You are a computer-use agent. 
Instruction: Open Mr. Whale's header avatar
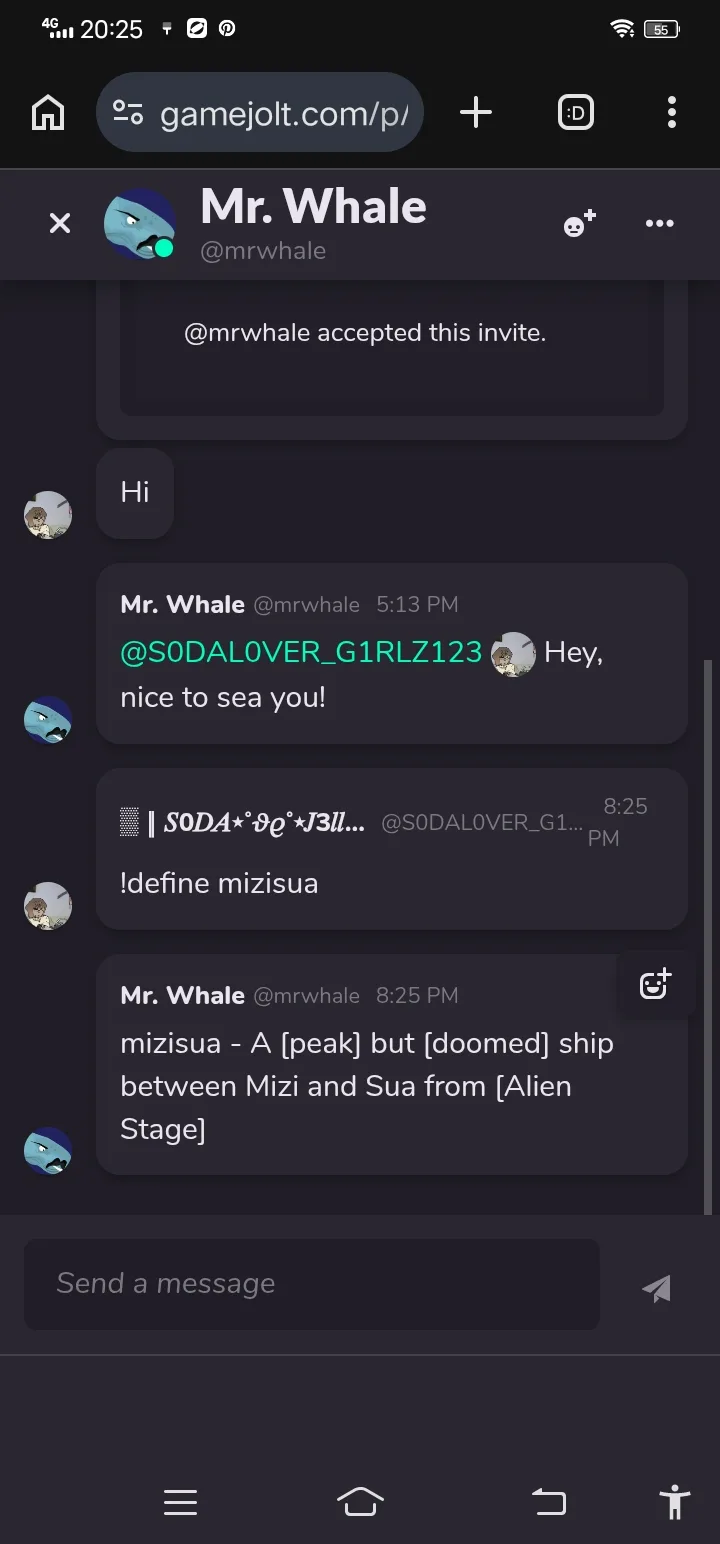click(139, 223)
